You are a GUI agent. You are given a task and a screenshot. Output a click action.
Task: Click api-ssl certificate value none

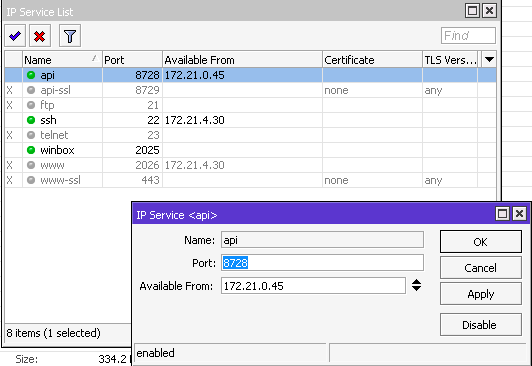click(x=336, y=90)
